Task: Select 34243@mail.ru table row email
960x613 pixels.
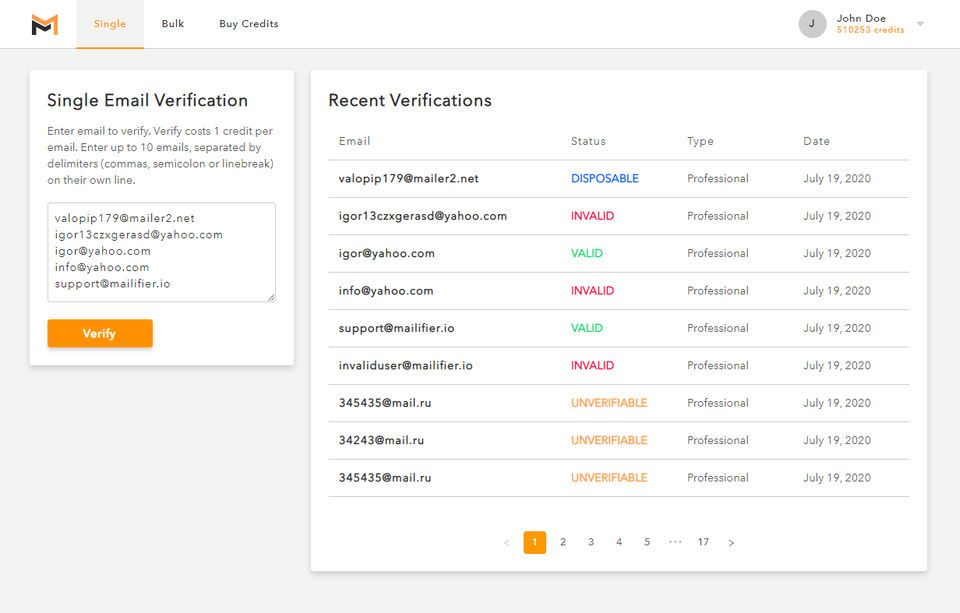Action: point(381,440)
